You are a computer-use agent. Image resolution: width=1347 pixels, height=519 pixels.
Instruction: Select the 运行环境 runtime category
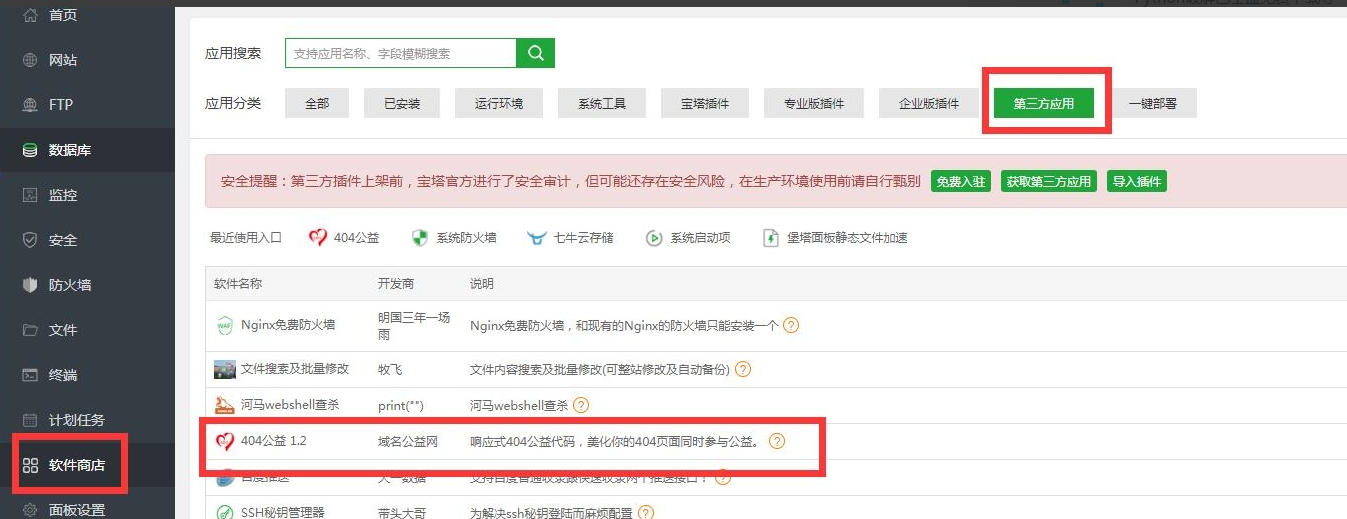(498, 103)
